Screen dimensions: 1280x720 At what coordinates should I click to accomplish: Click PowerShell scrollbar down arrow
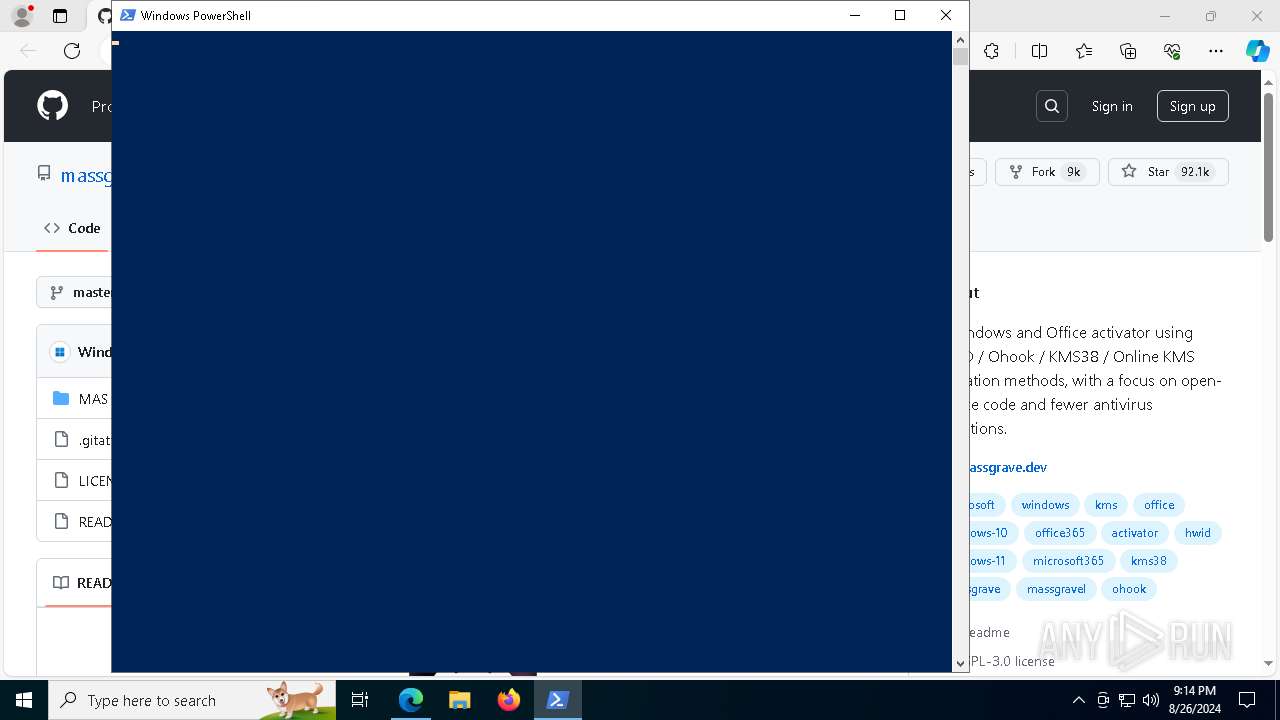click(x=960, y=663)
